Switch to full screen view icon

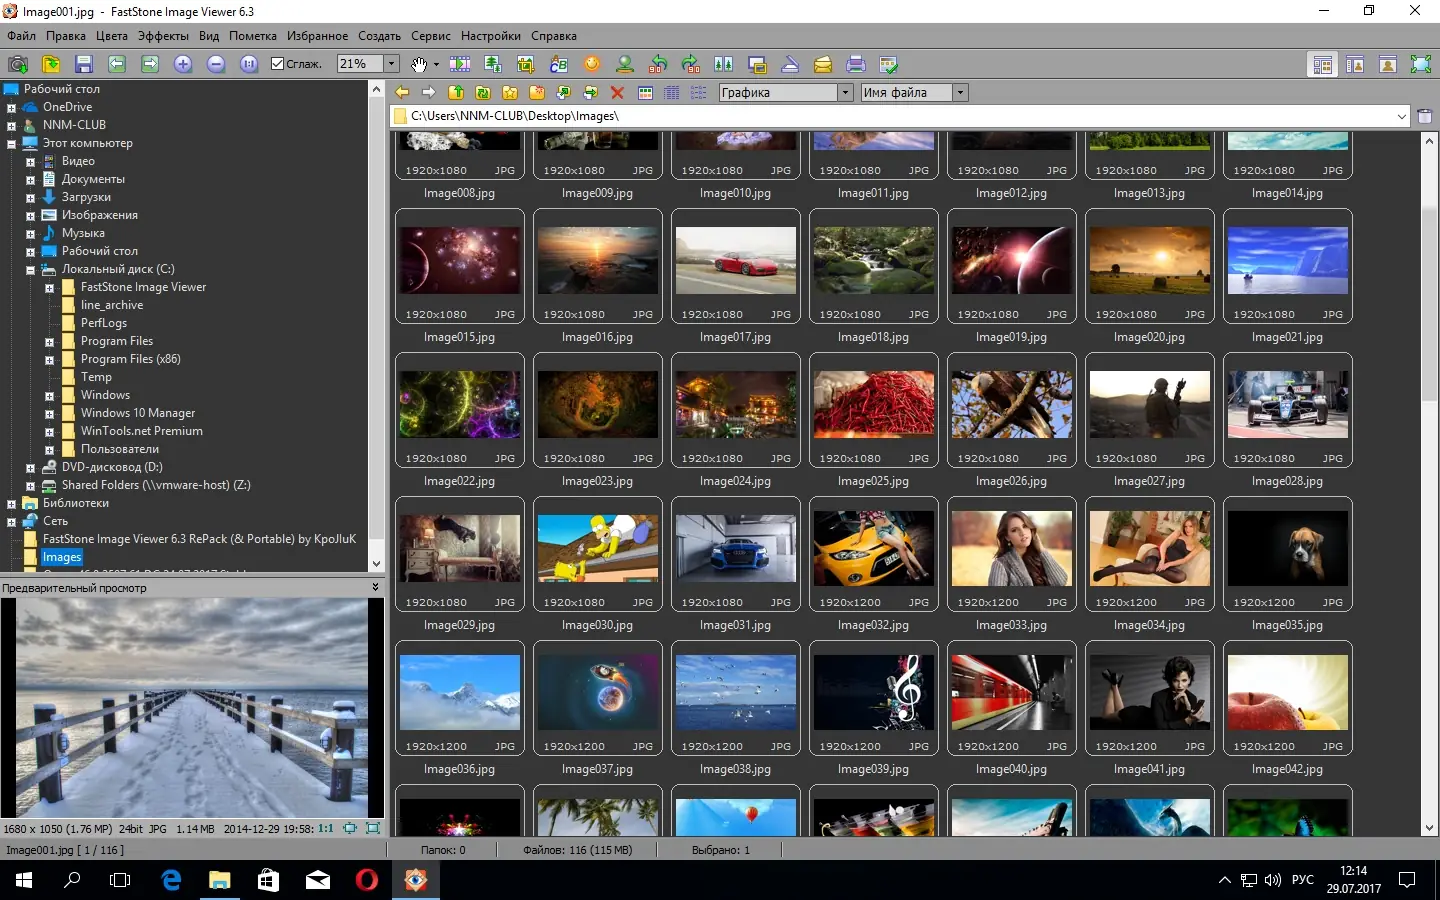[1420, 64]
